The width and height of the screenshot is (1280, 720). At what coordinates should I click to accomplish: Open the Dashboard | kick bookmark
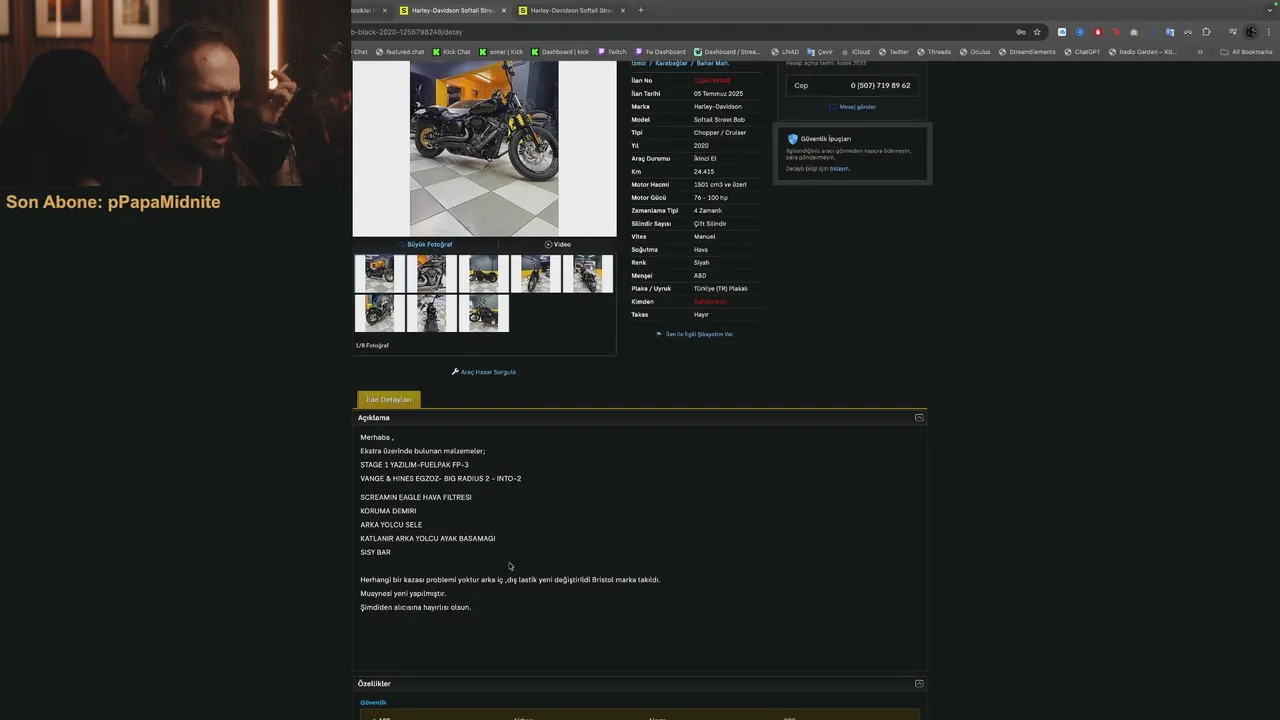click(560, 52)
